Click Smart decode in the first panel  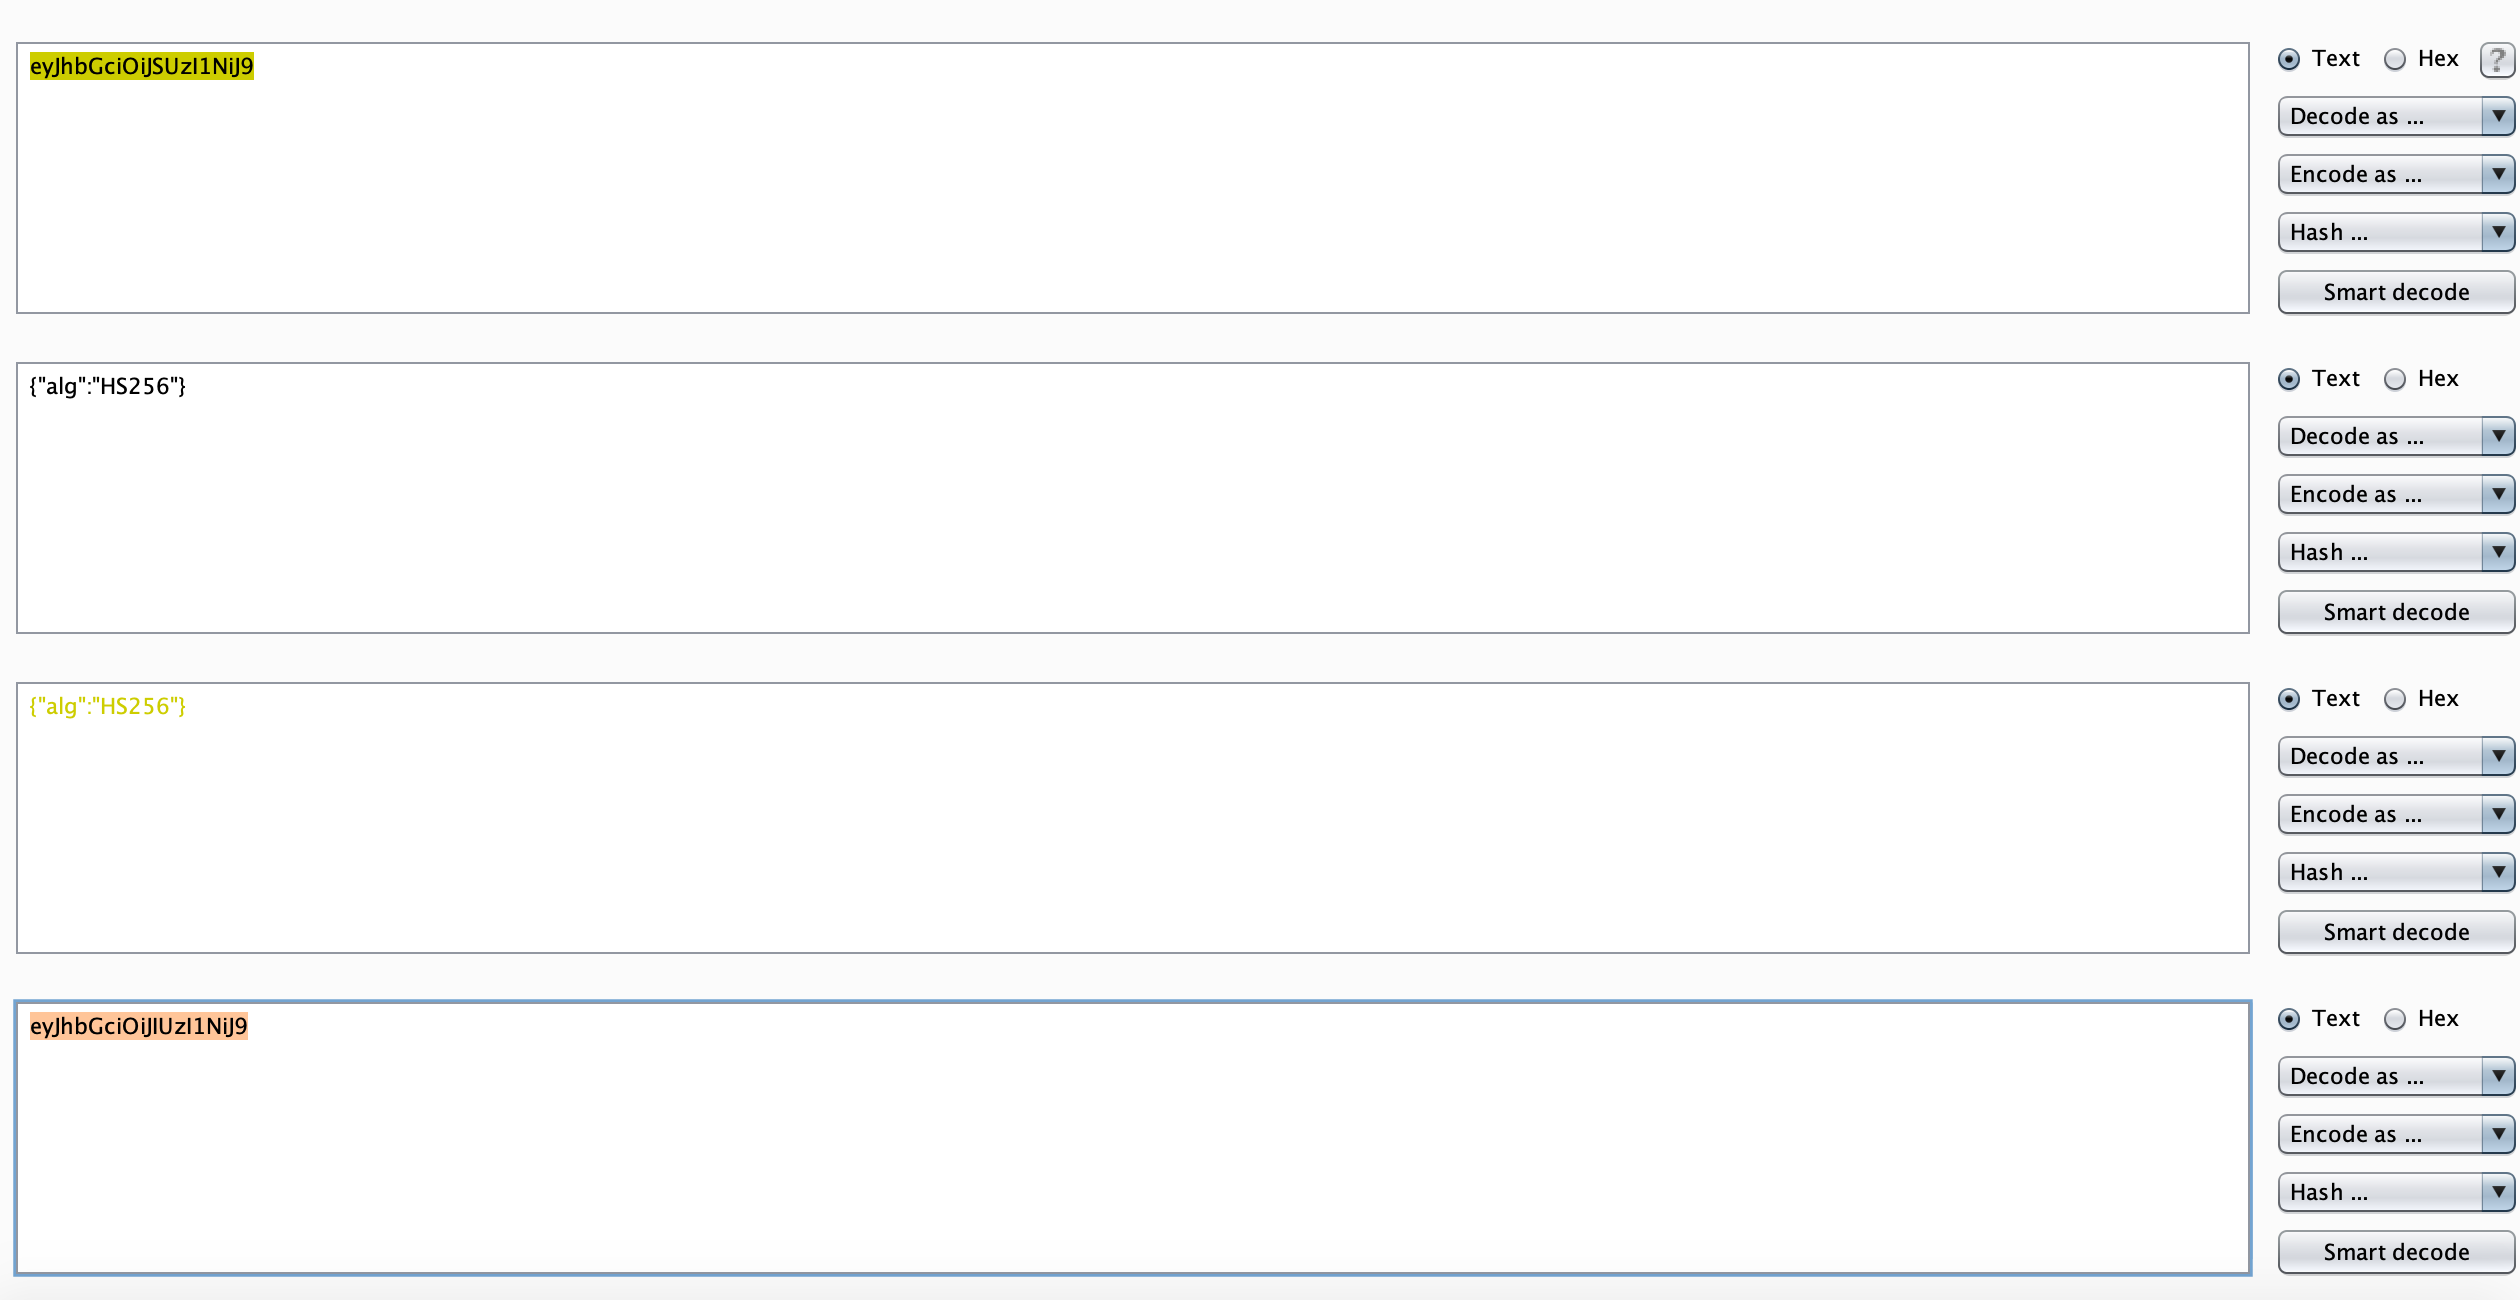[2396, 292]
